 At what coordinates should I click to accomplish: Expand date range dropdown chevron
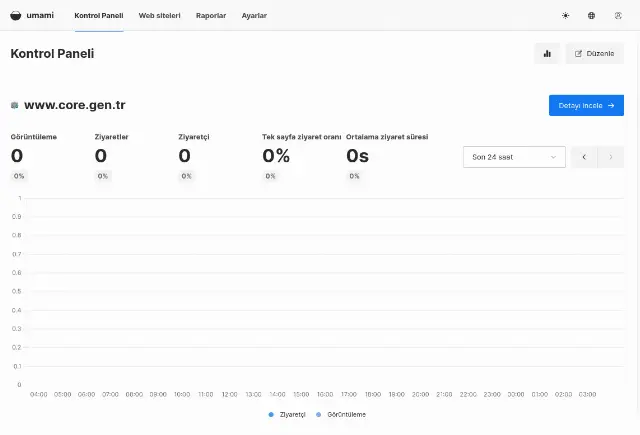pos(553,157)
